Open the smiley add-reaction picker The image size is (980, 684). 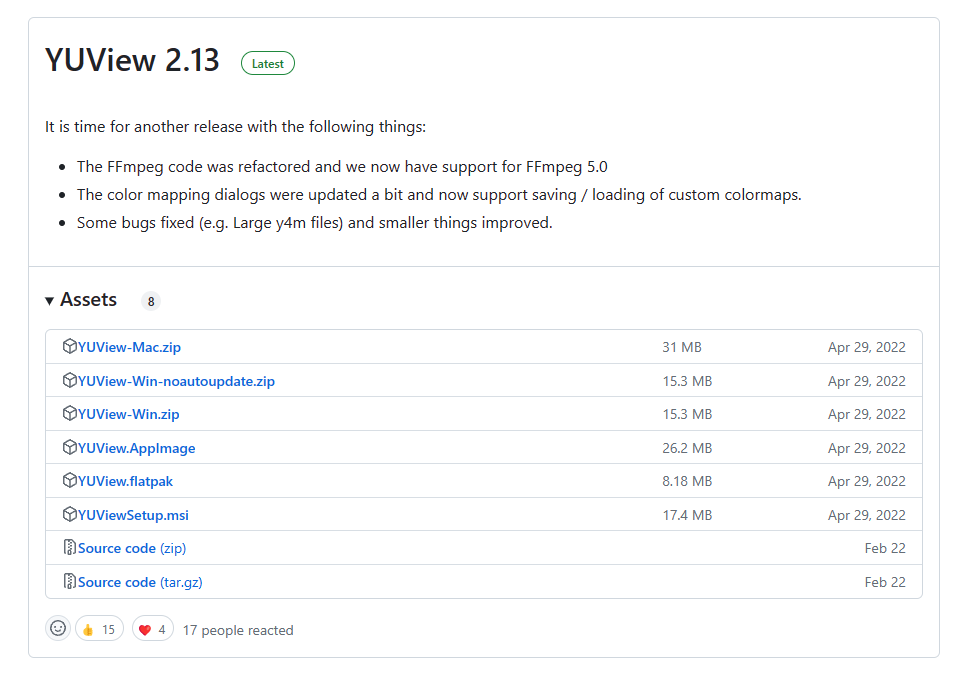pyautogui.click(x=58, y=628)
